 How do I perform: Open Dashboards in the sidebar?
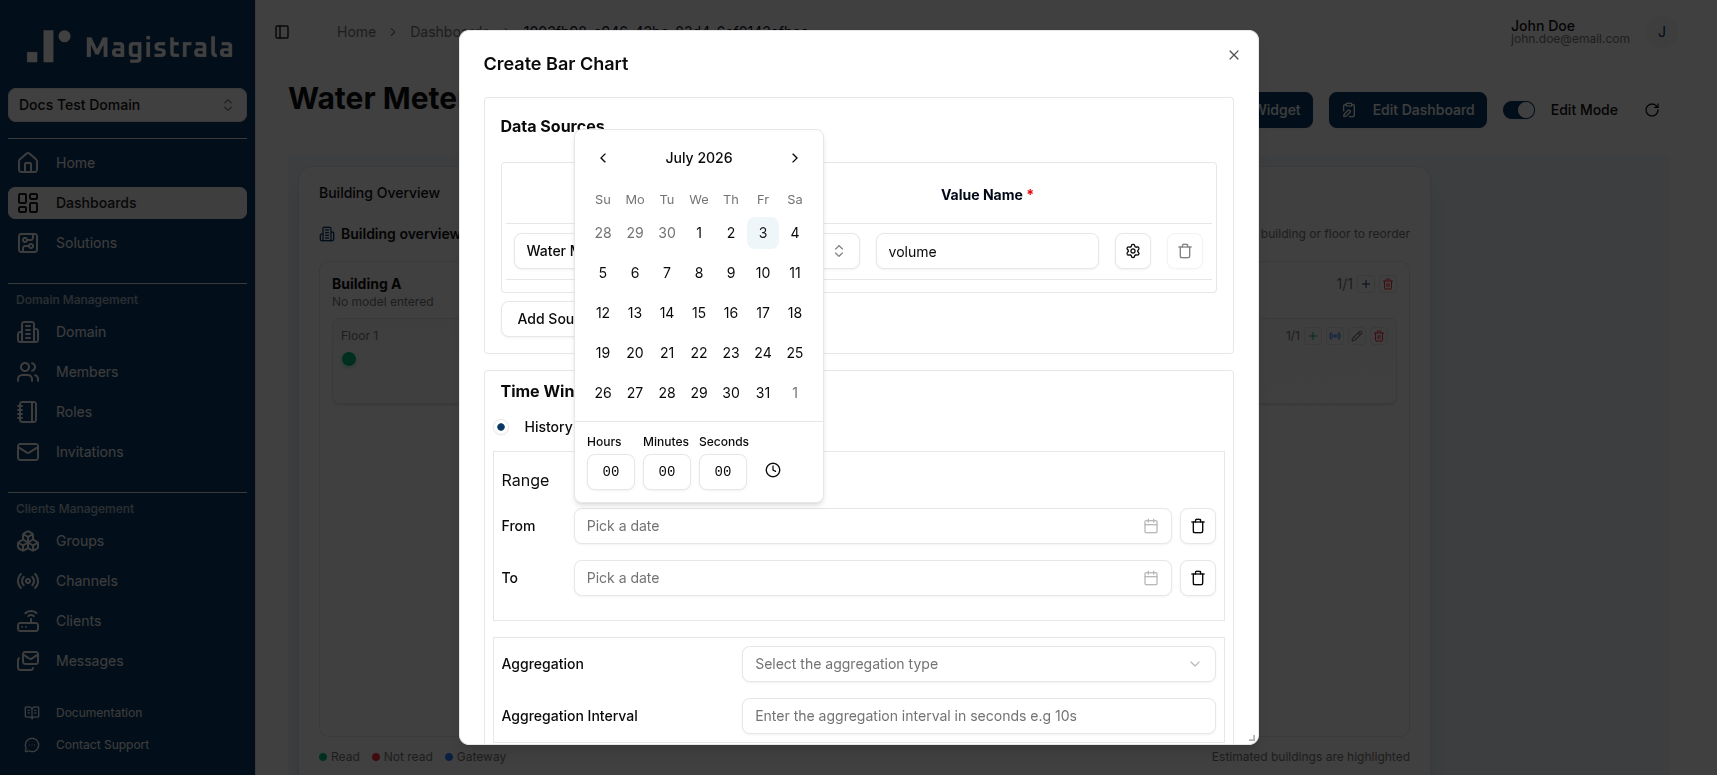tap(127, 203)
